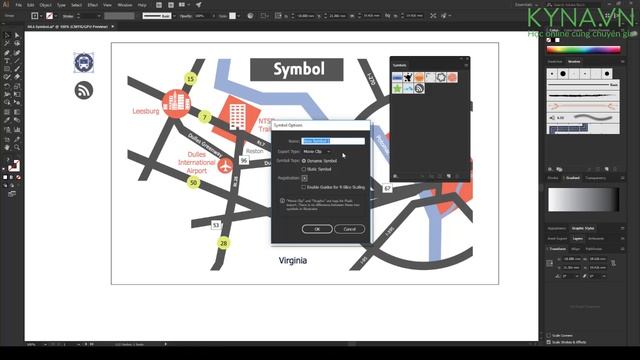This screenshot has width=640, height=360.
Task: Click the Registration point grid
Action: [304, 178]
